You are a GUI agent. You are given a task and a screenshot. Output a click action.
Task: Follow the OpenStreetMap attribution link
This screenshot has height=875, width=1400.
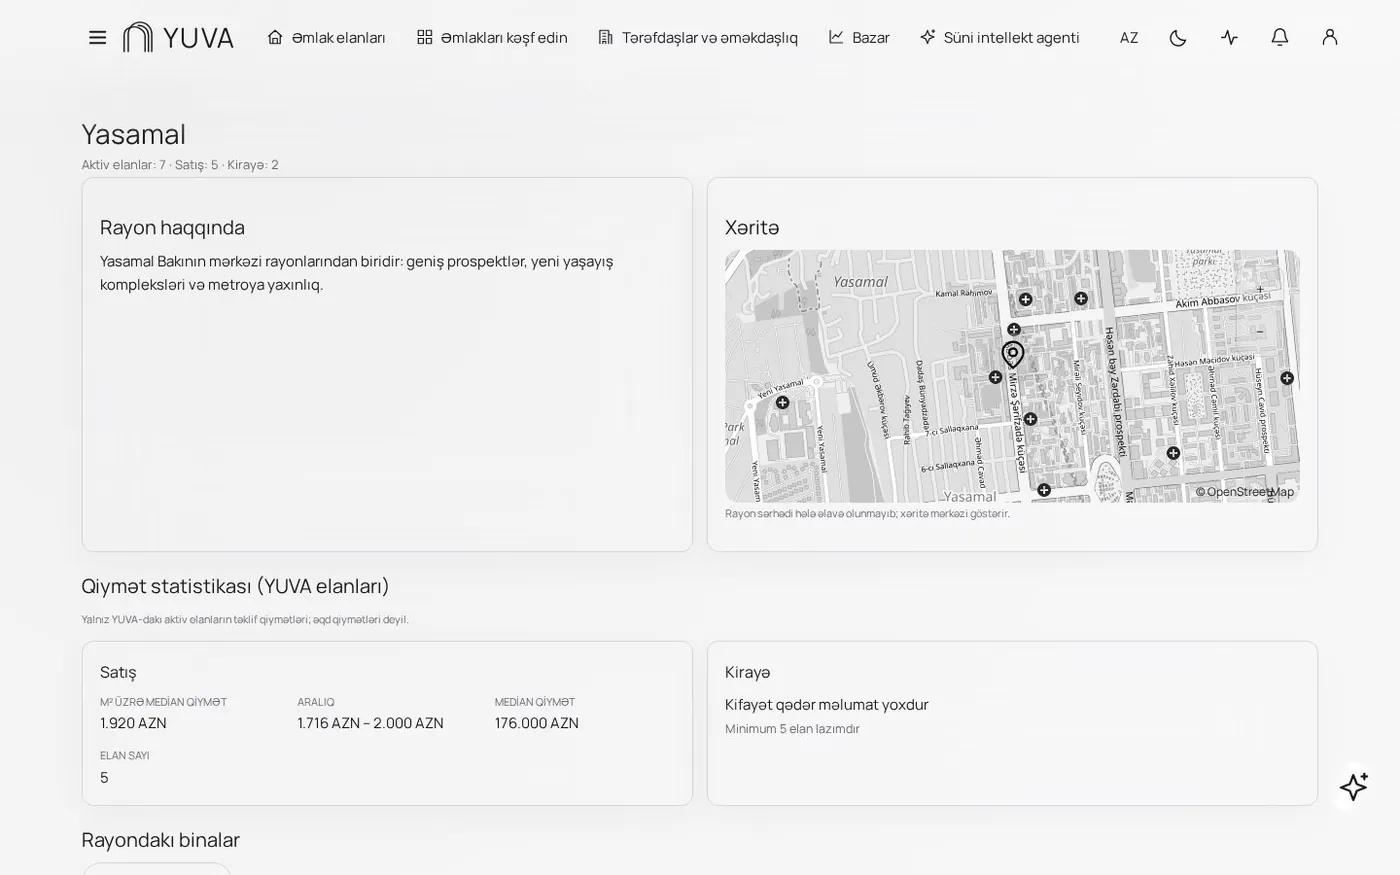pyautogui.click(x=1245, y=492)
